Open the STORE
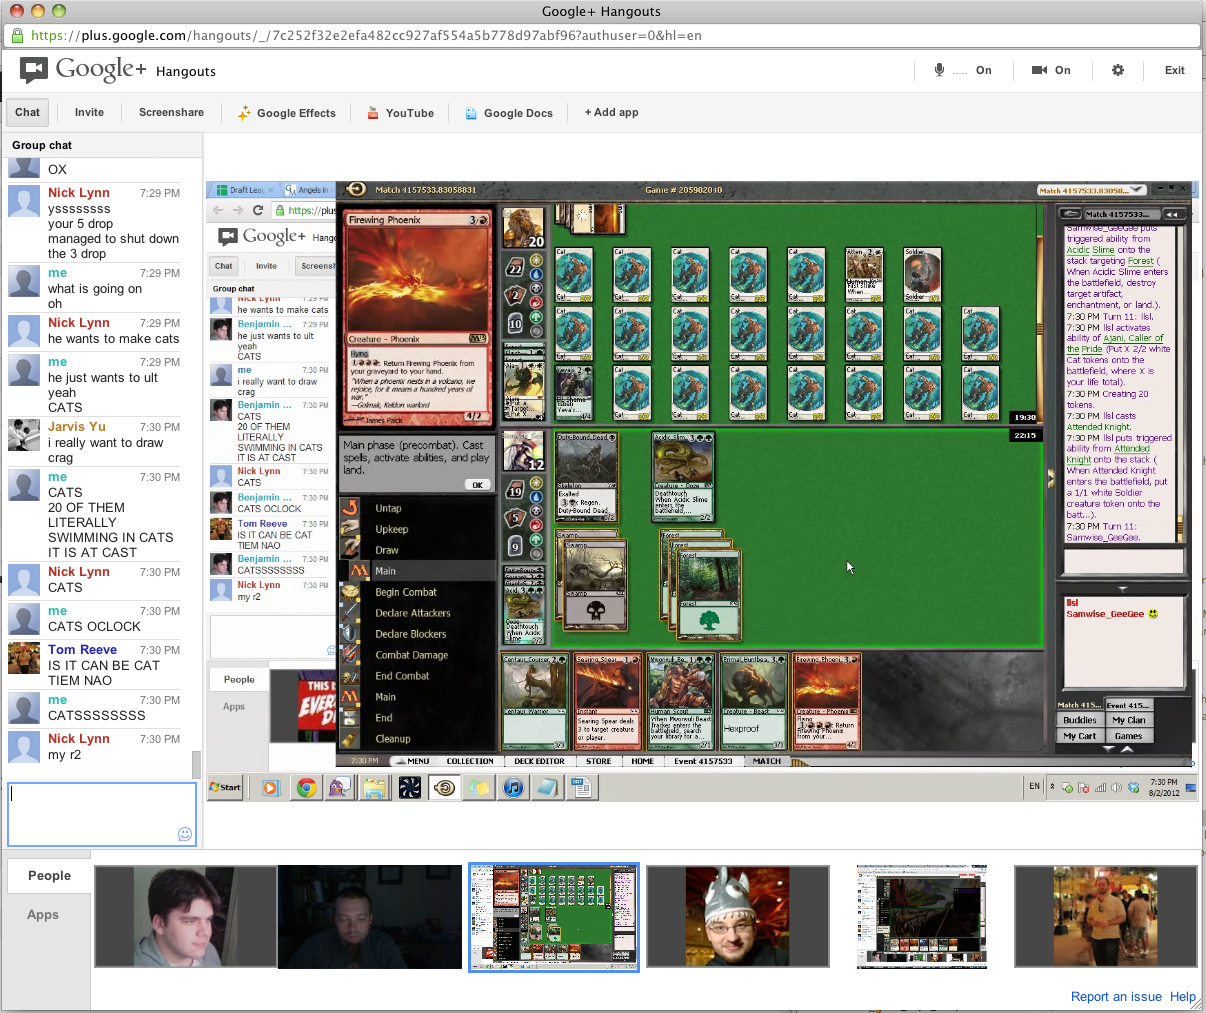The image size is (1206, 1013). coord(599,761)
